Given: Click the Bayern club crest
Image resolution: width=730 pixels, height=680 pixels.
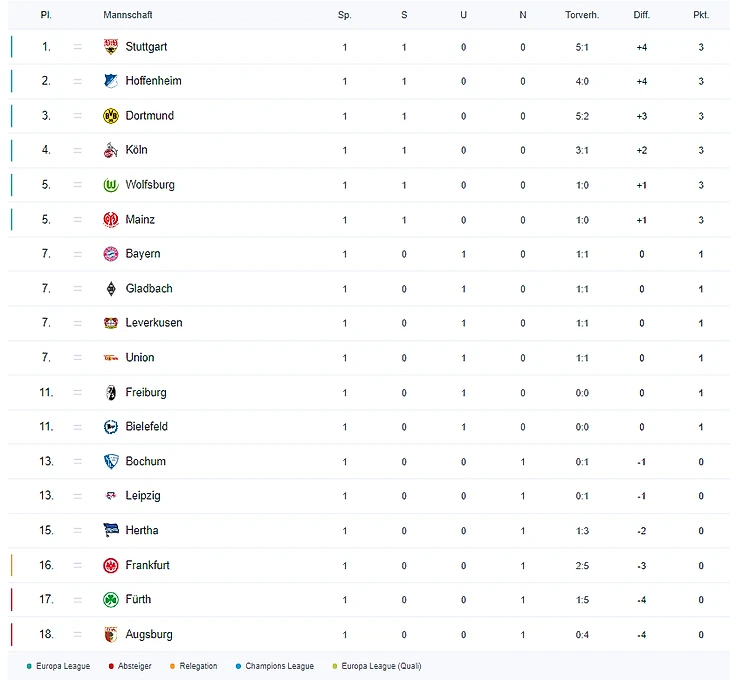Looking at the screenshot, I should click(110, 254).
